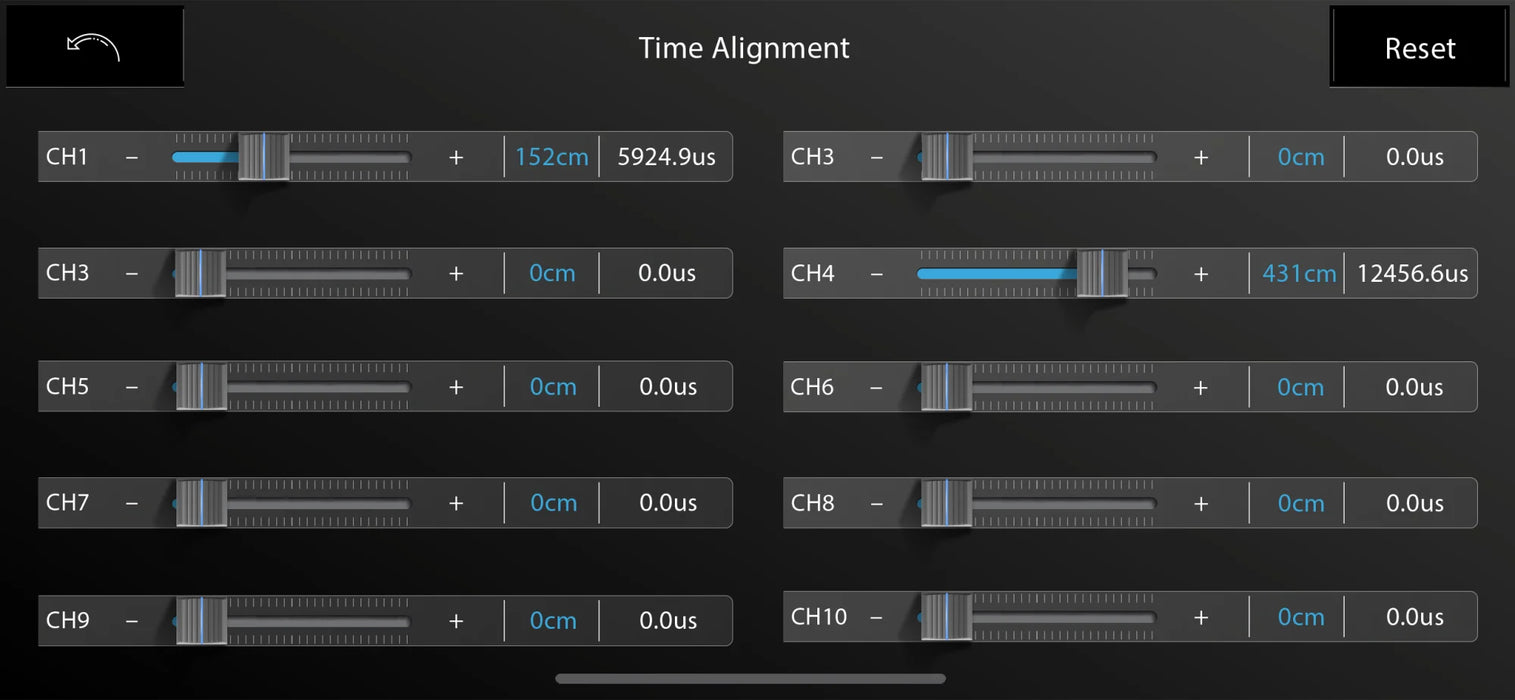Viewport: 1515px width, 700px height.
Task: Increase CH1 delay with plus icon
Action: [x=456, y=157]
